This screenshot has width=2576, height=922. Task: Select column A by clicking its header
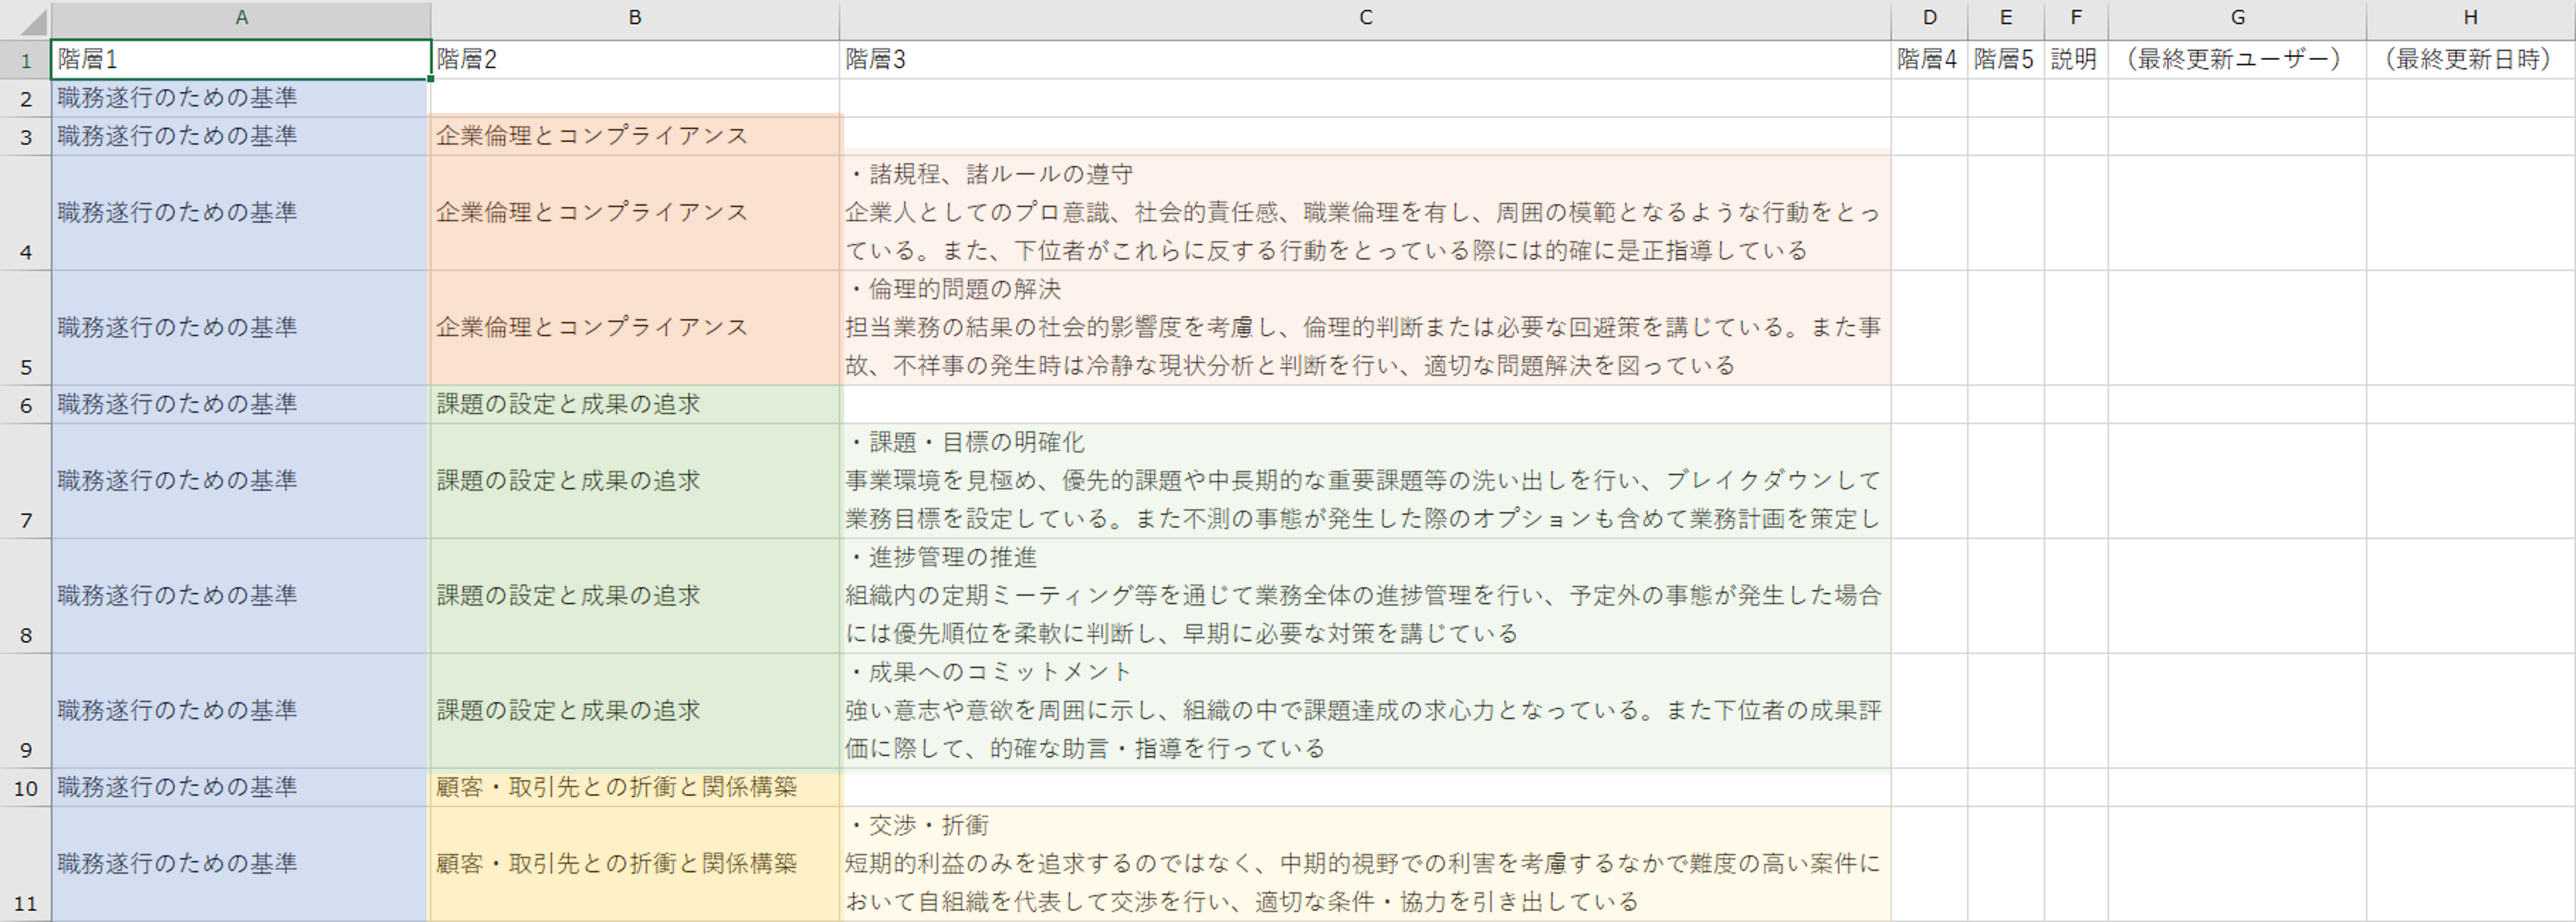(240, 17)
